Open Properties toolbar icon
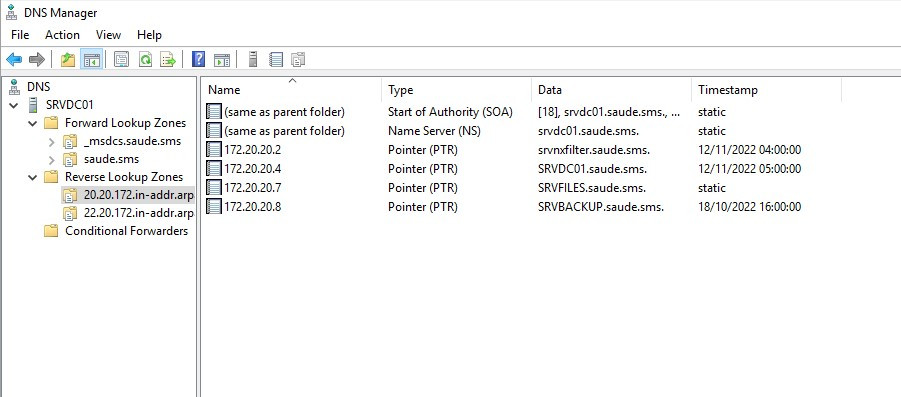This screenshot has width=901, height=397. click(x=121, y=59)
